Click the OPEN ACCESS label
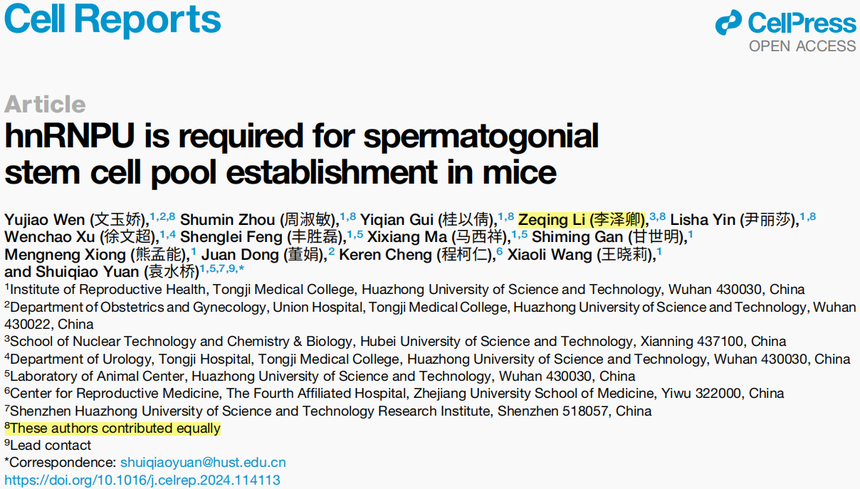 [x=802, y=47]
